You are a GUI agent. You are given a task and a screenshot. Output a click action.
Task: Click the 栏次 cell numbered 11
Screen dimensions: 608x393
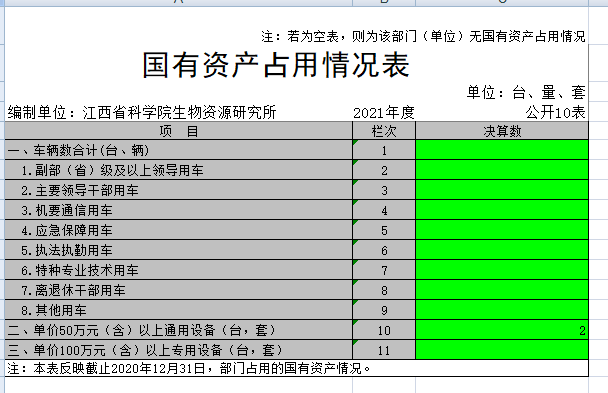[x=384, y=350]
